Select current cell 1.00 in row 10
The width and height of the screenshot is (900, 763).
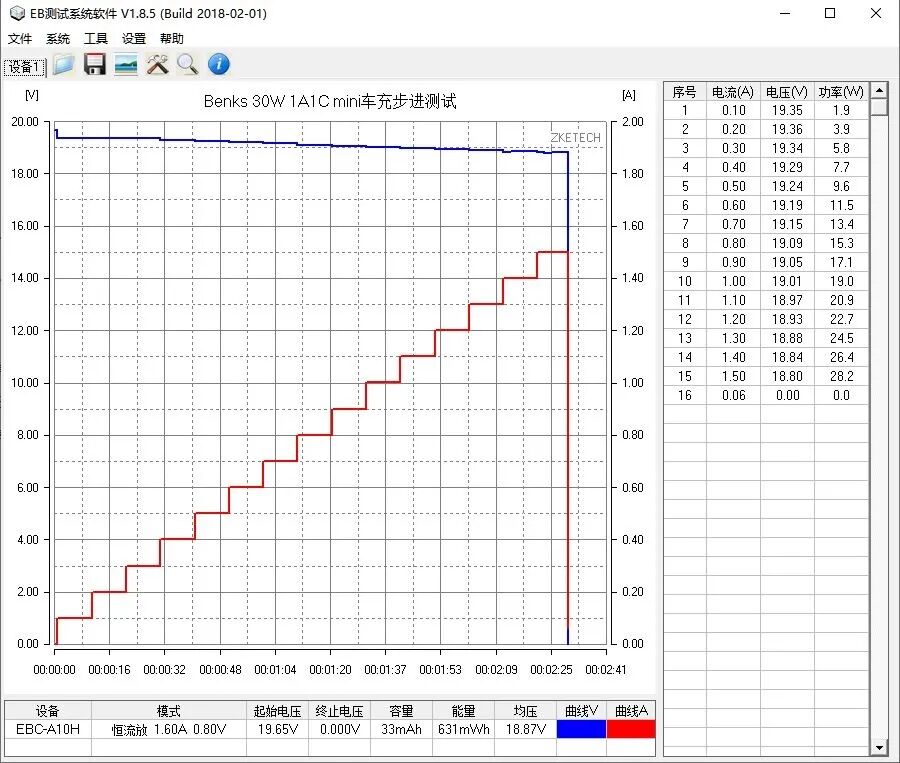(x=733, y=281)
